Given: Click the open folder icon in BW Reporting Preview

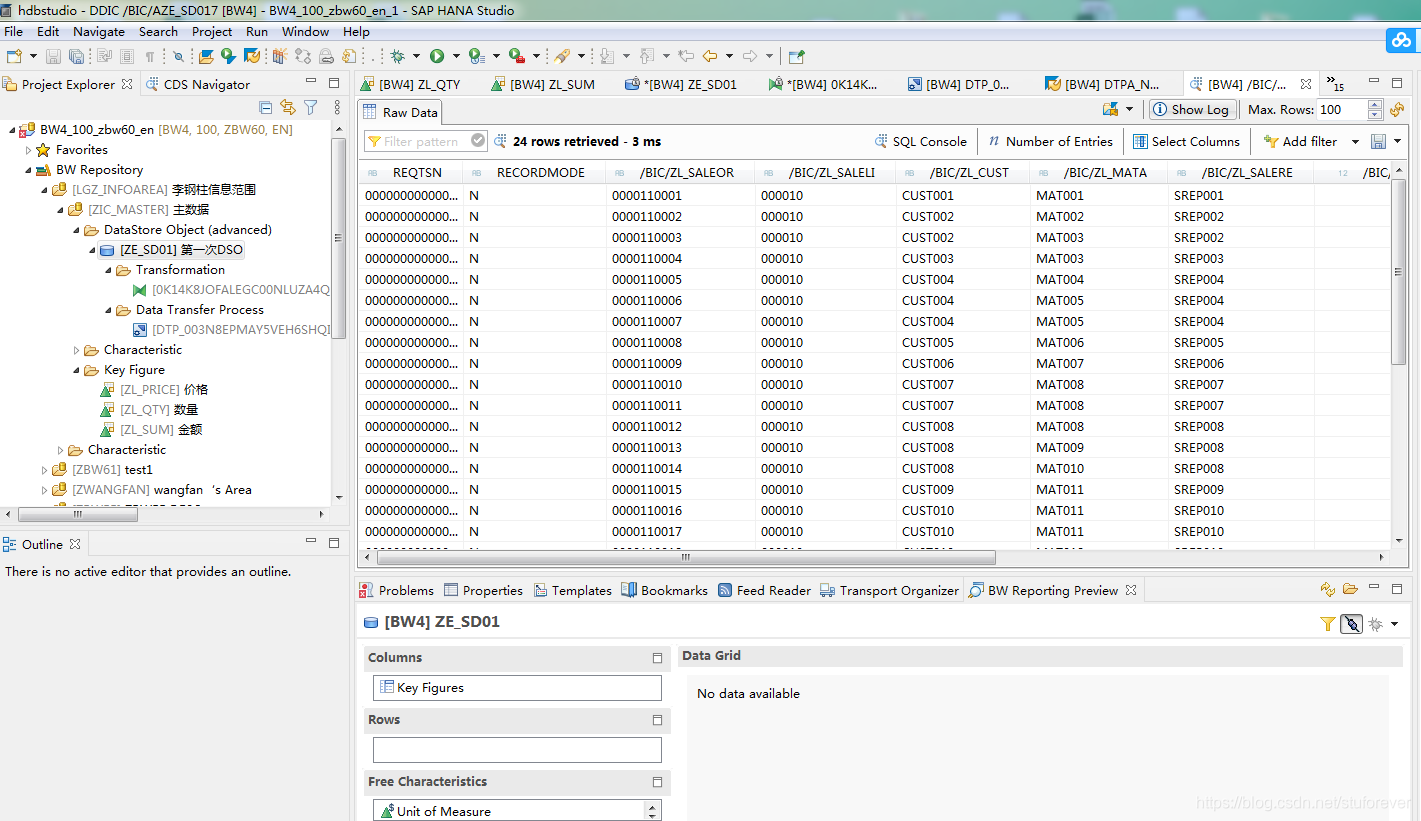Looking at the screenshot, I should point(1350,590).
